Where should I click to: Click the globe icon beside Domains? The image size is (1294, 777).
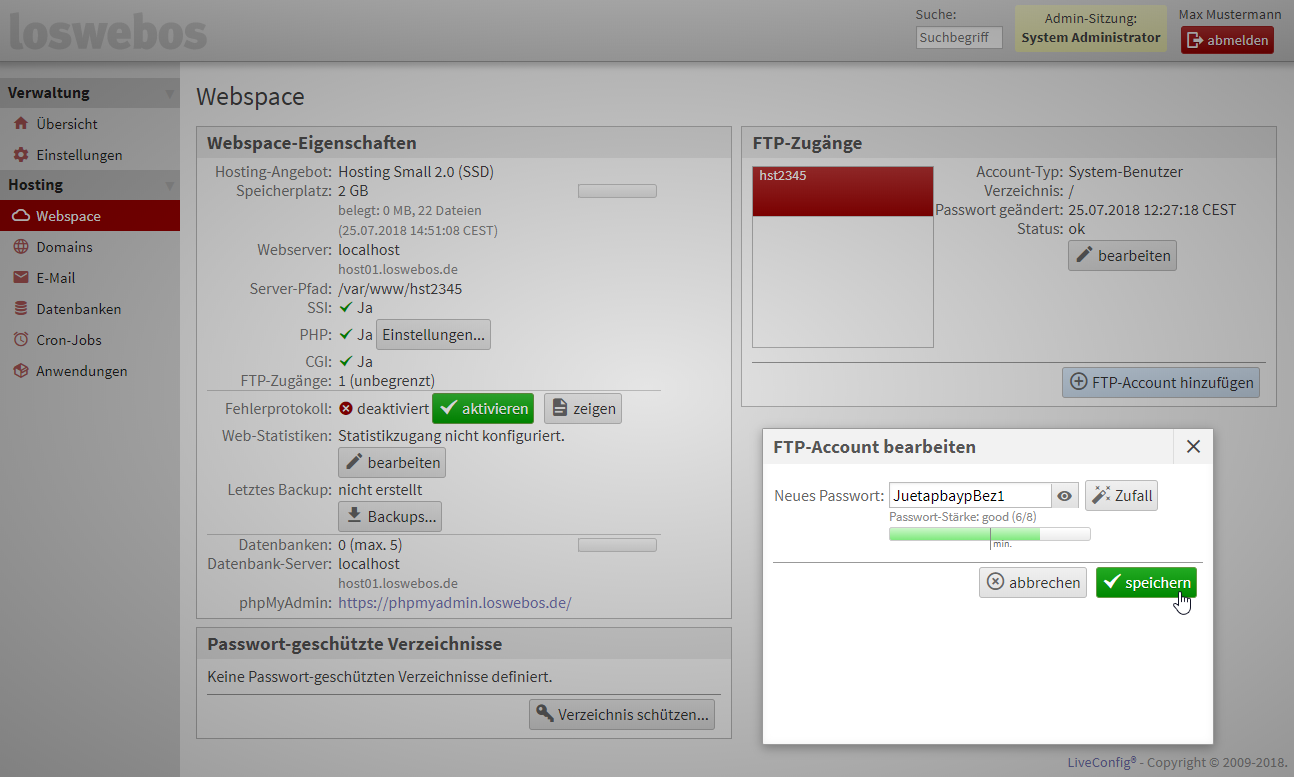(20, 247)
